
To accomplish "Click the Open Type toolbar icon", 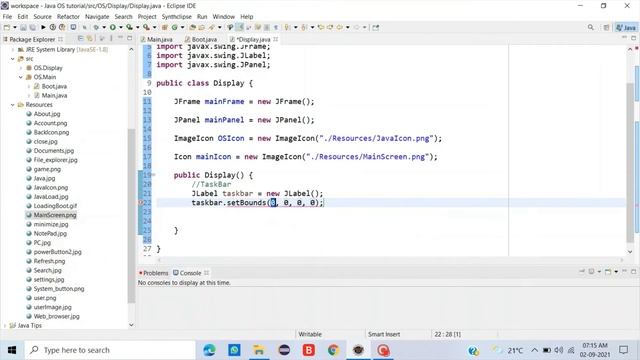I will tap(192, 27).
